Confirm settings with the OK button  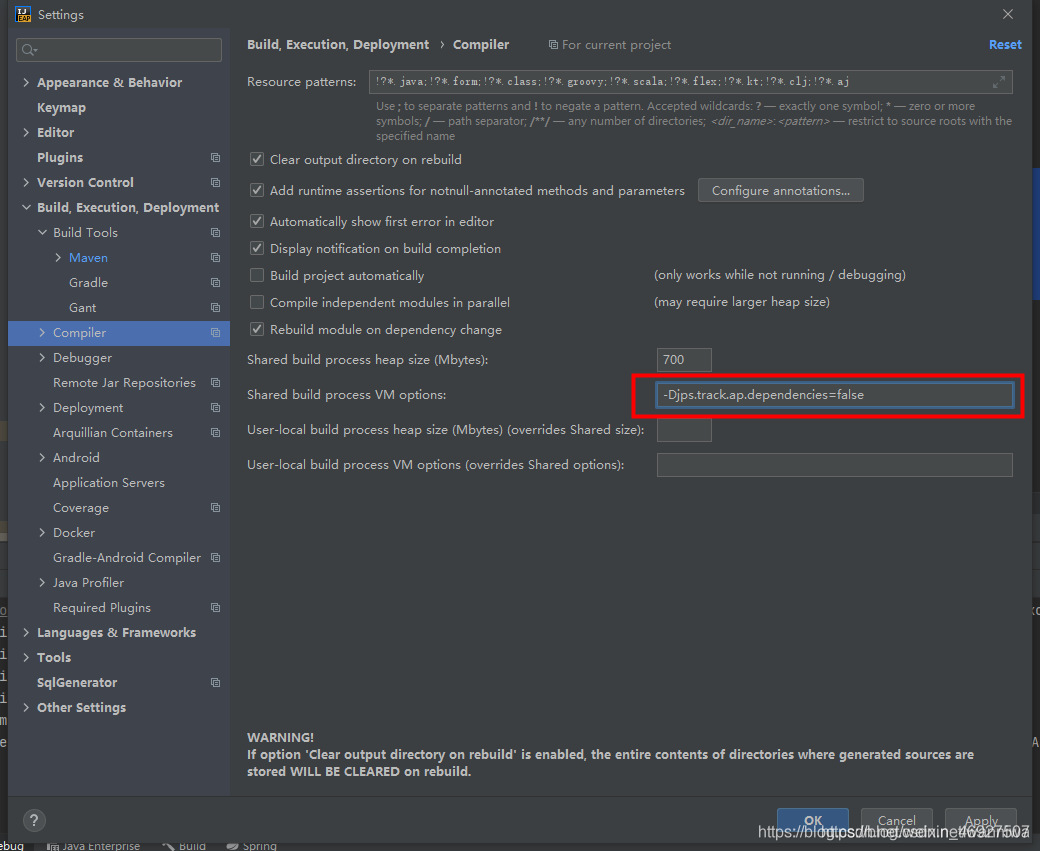pyautogui.click(x=812, y=820)
